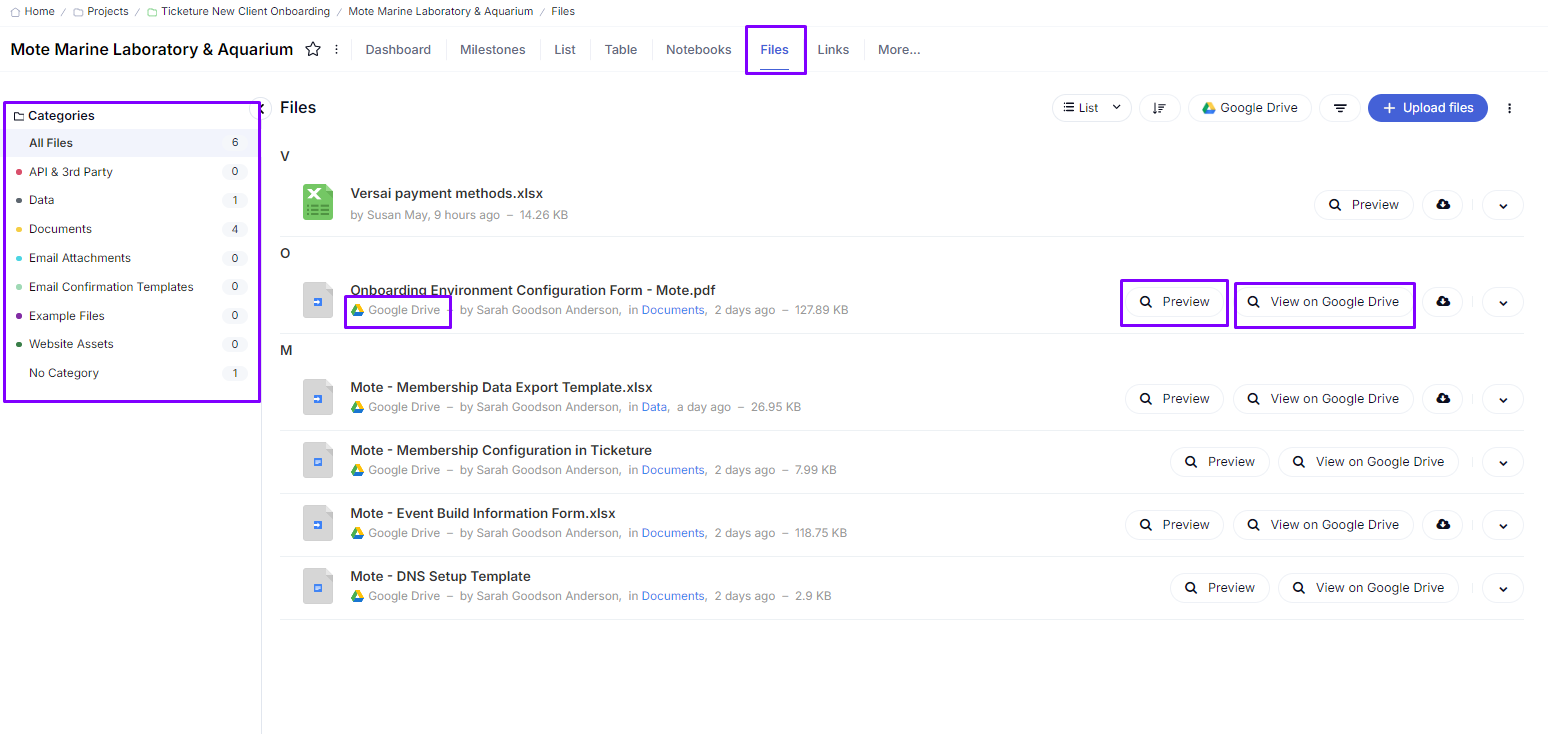This screenshot has height=734, width=1548.
Task: Collapse the Categories sidebar with arrow
Action: point(263,108)
